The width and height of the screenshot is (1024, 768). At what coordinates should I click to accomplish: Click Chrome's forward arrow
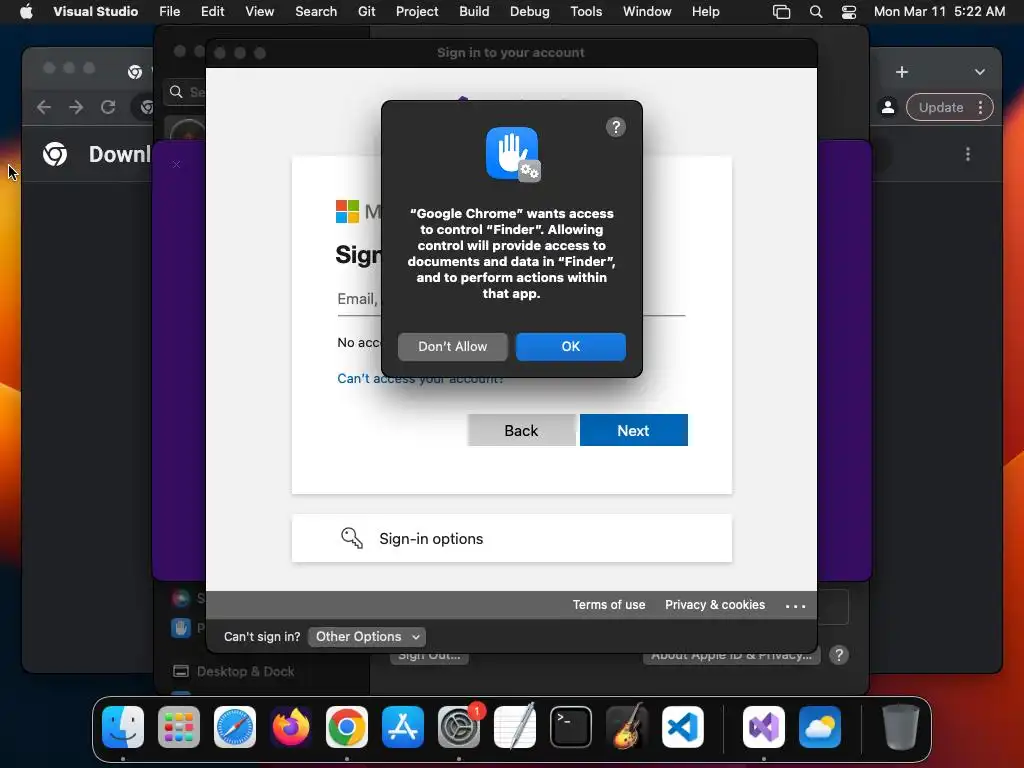76,107
